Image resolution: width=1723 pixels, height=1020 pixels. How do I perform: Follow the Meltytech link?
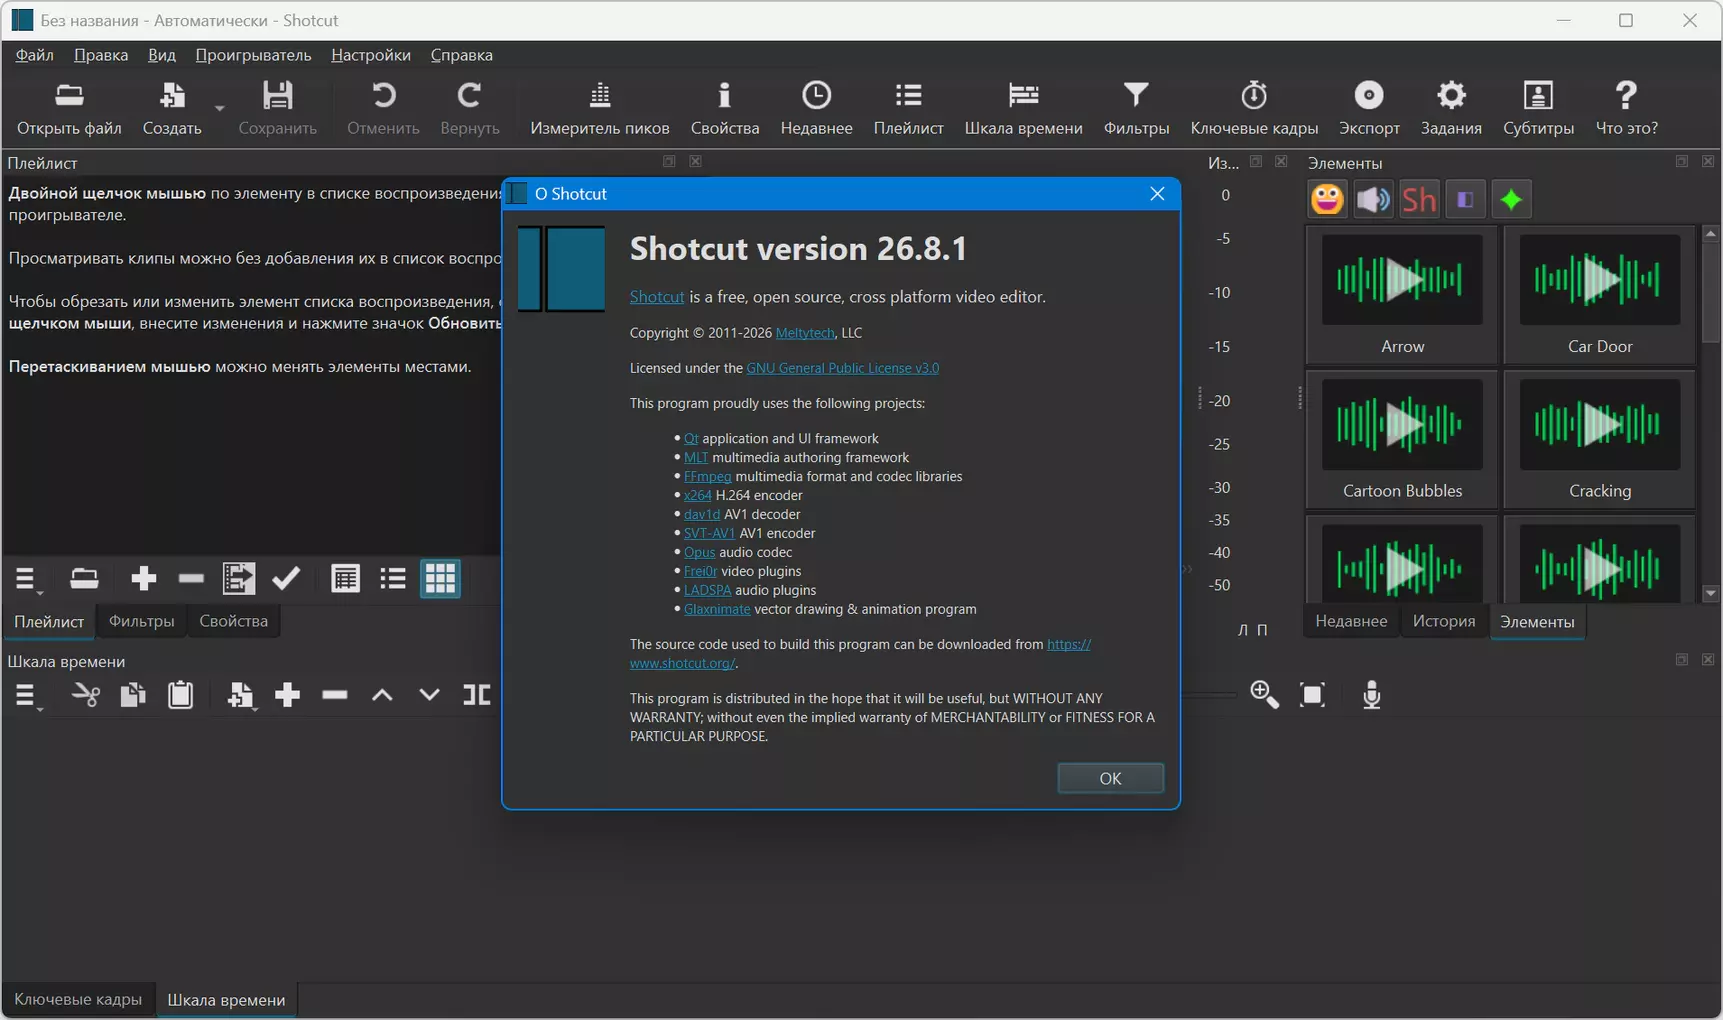click(x=805, y=333)
